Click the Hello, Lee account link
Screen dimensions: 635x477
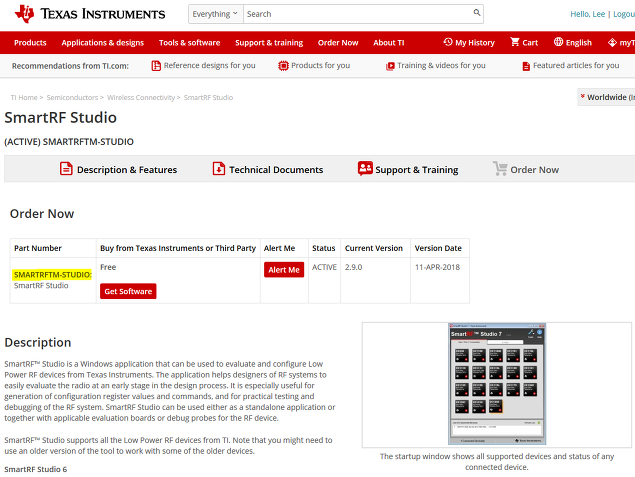point(588,14)
